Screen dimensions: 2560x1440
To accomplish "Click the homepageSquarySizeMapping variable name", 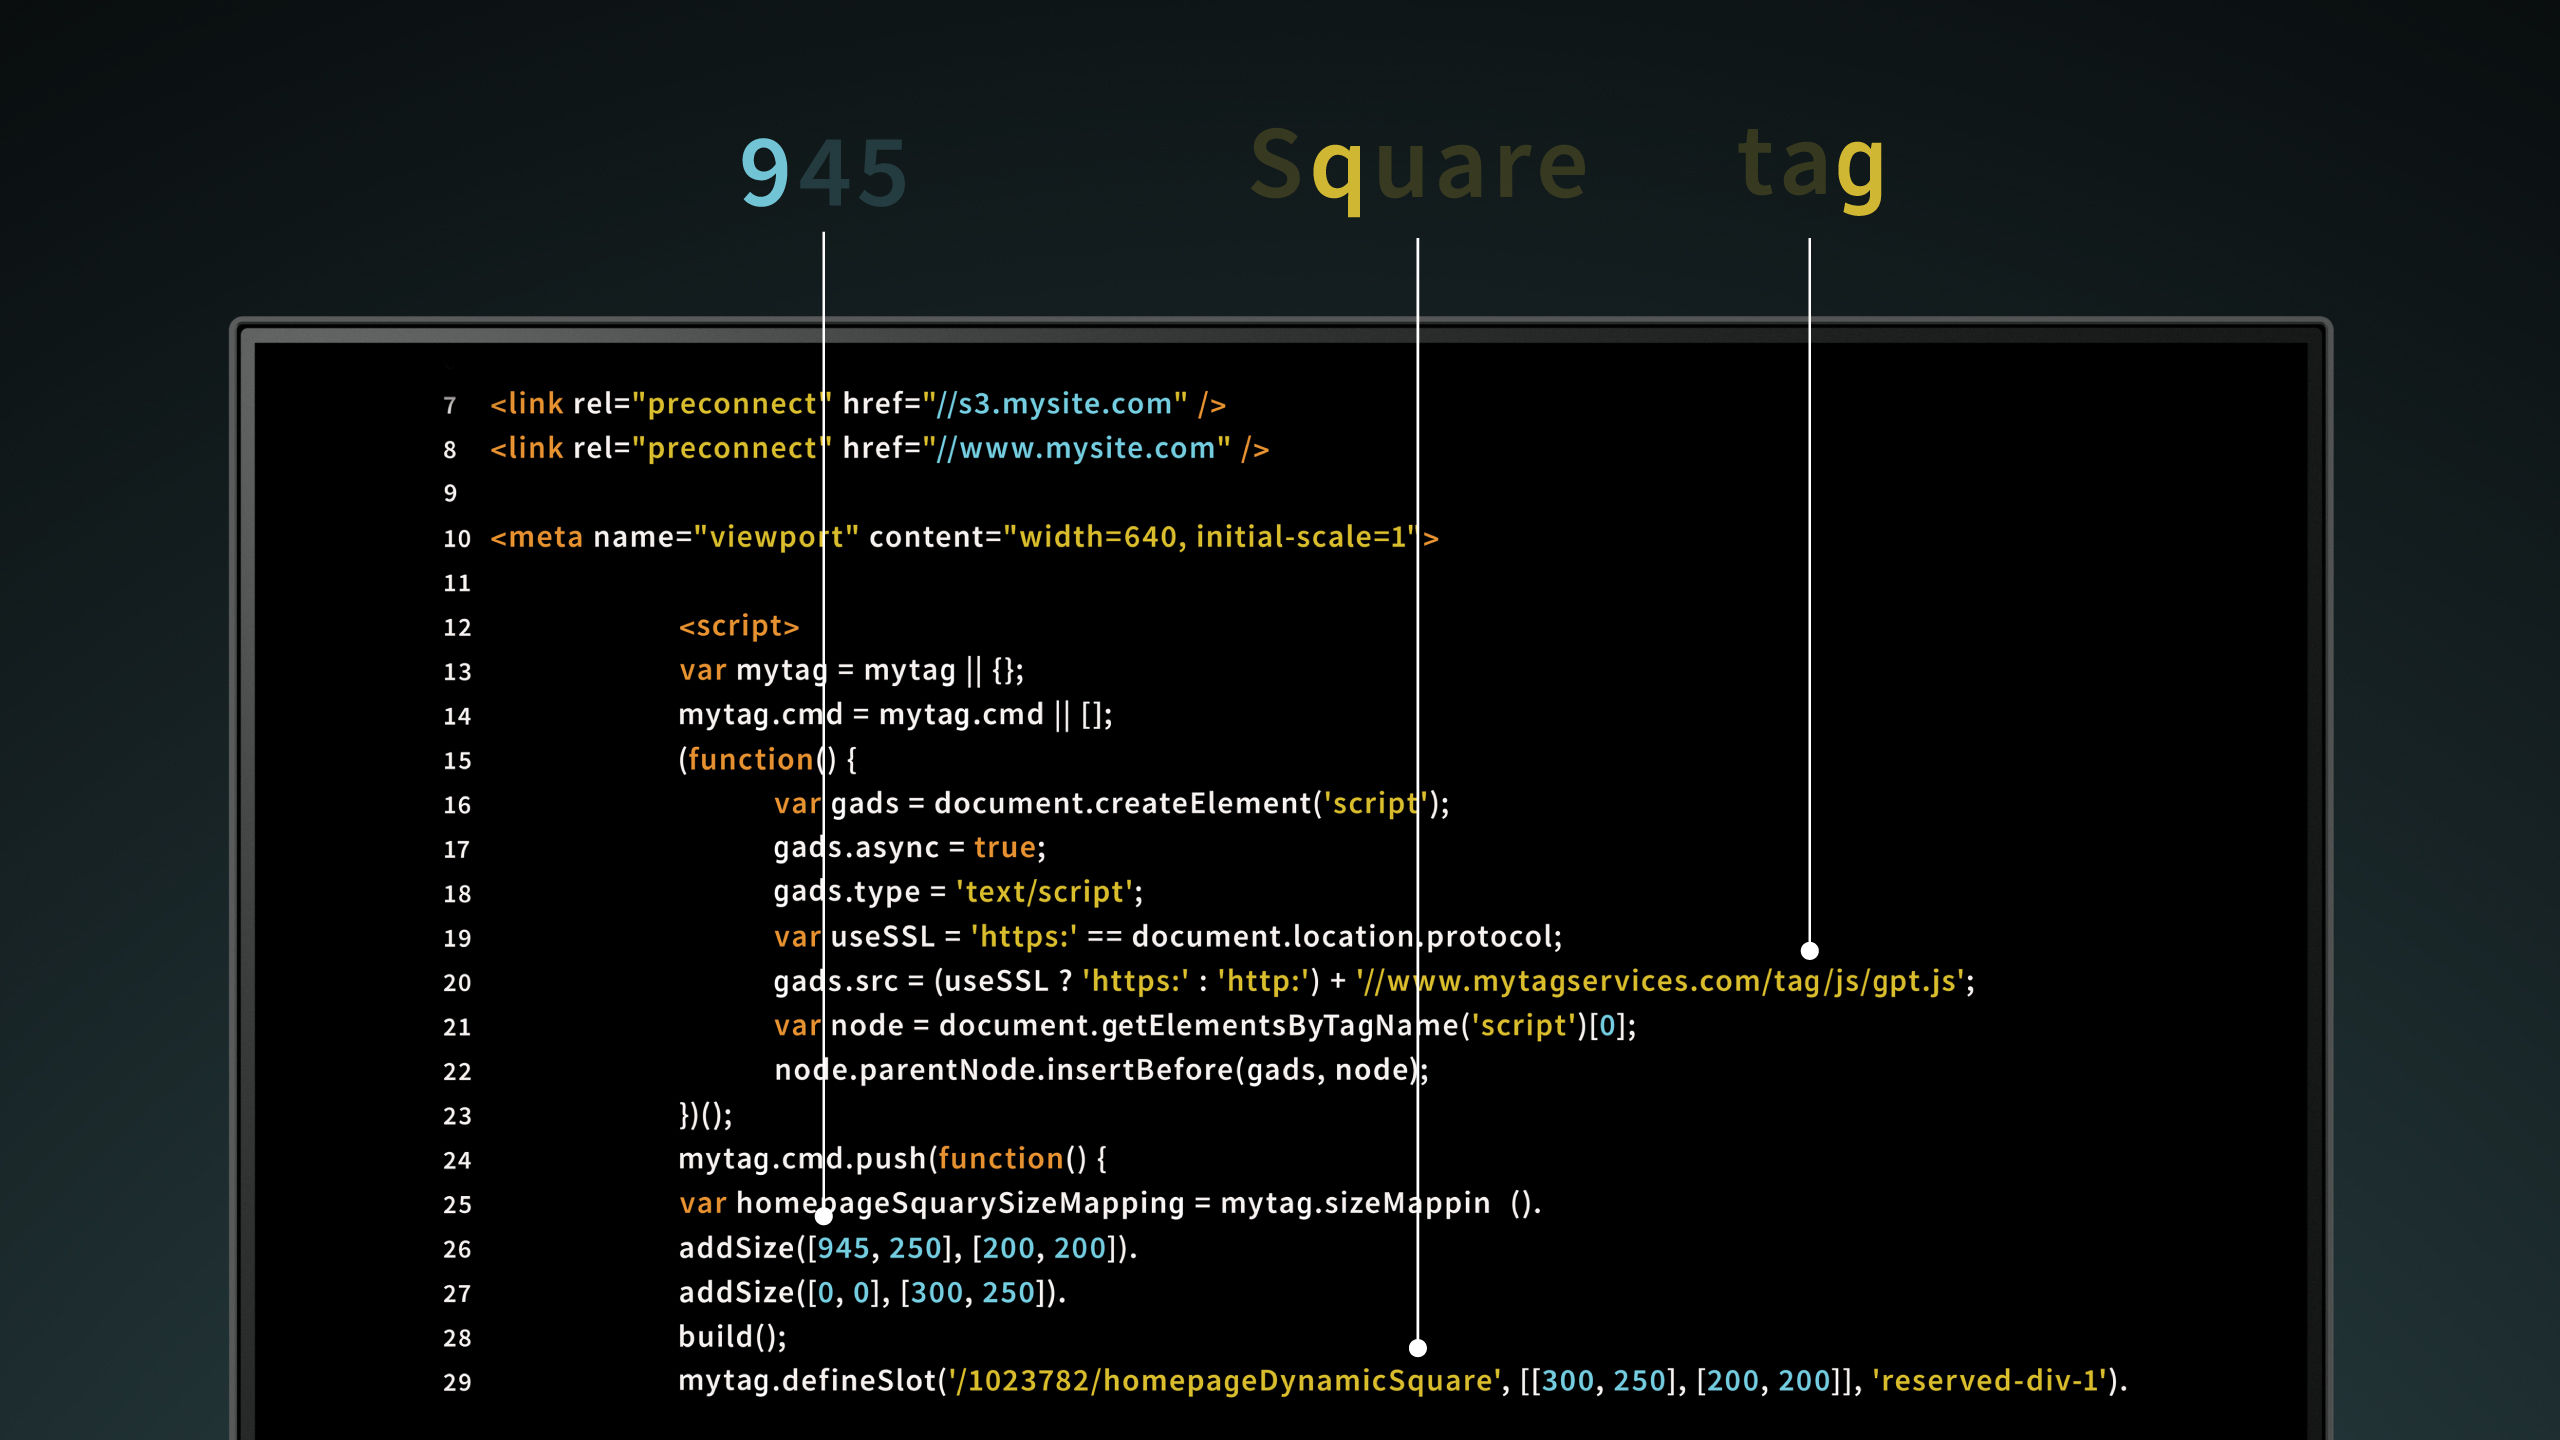I will click(960, 1203).
